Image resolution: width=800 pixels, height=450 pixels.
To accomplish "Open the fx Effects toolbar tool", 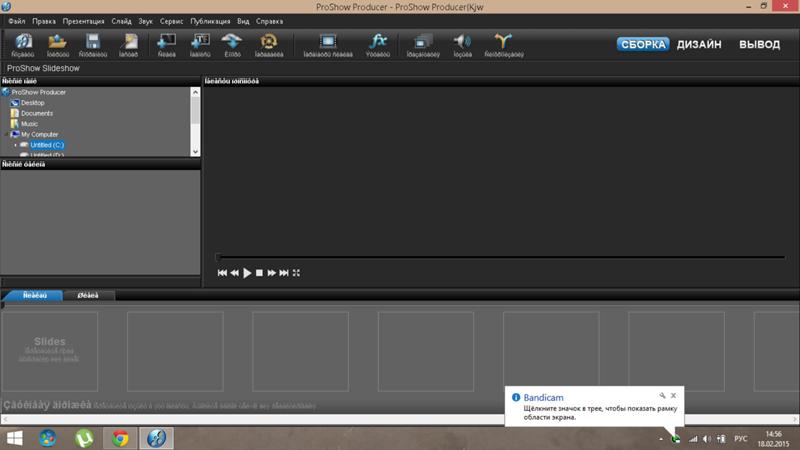I will 378,44.
